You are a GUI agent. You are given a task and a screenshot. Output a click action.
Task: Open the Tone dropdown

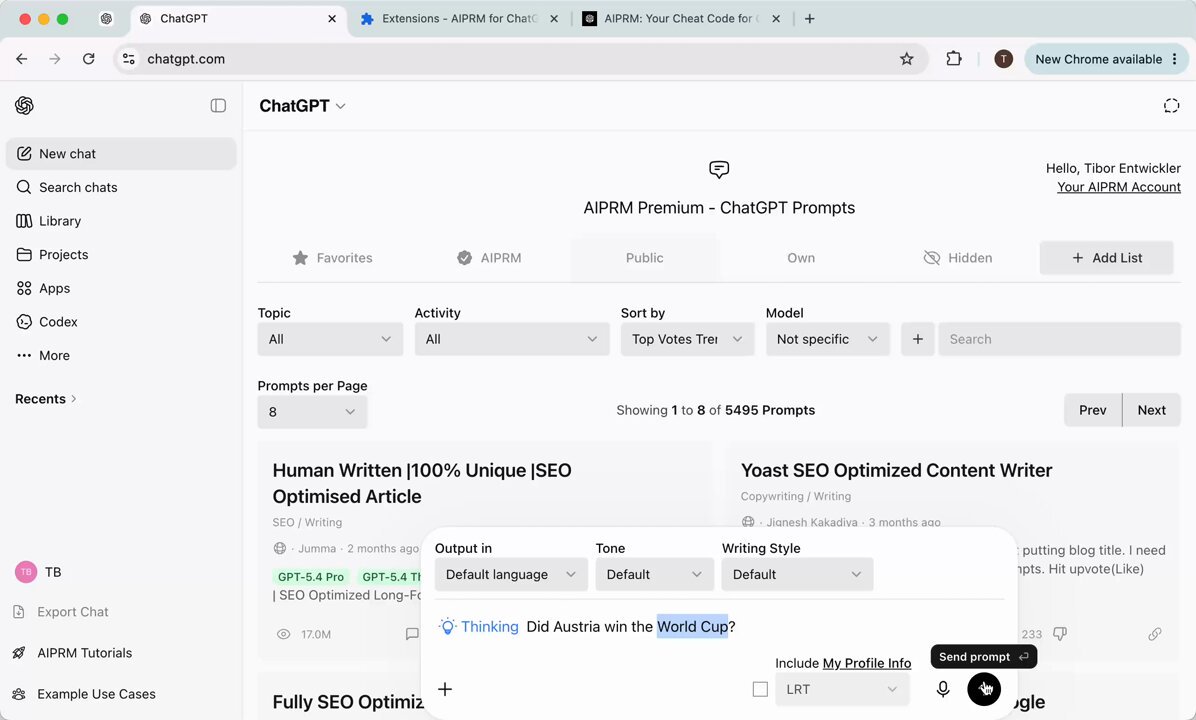654,574
